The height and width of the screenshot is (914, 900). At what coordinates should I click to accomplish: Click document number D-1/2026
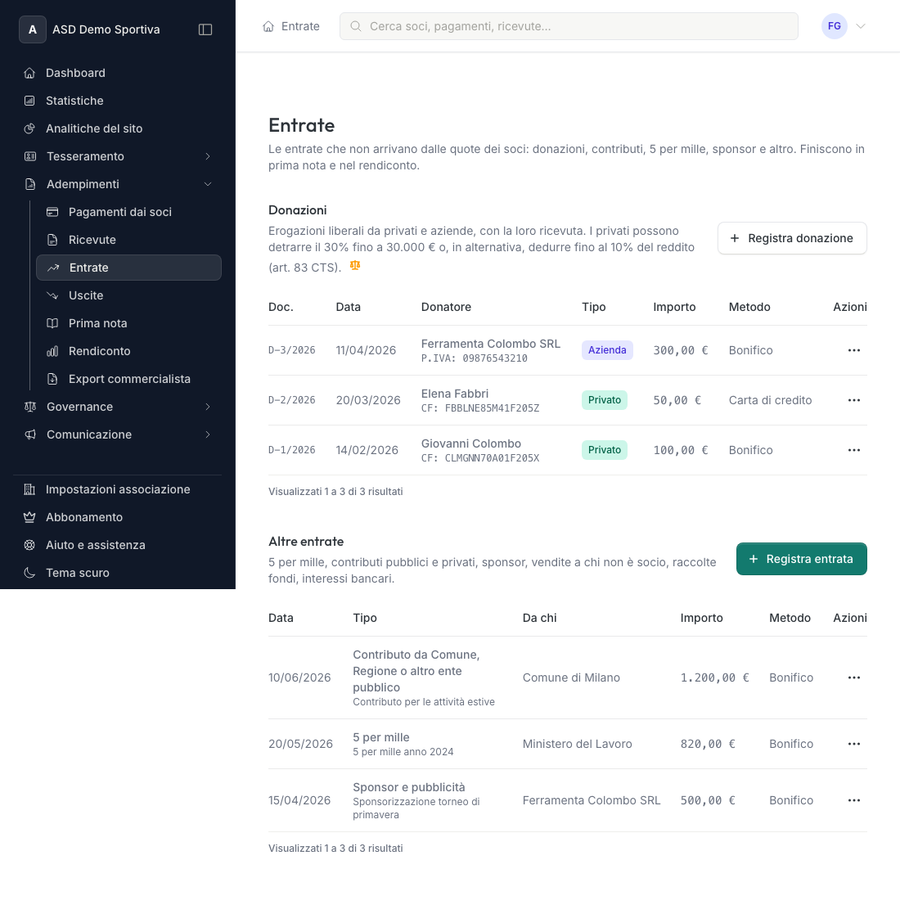click(291, 450)
